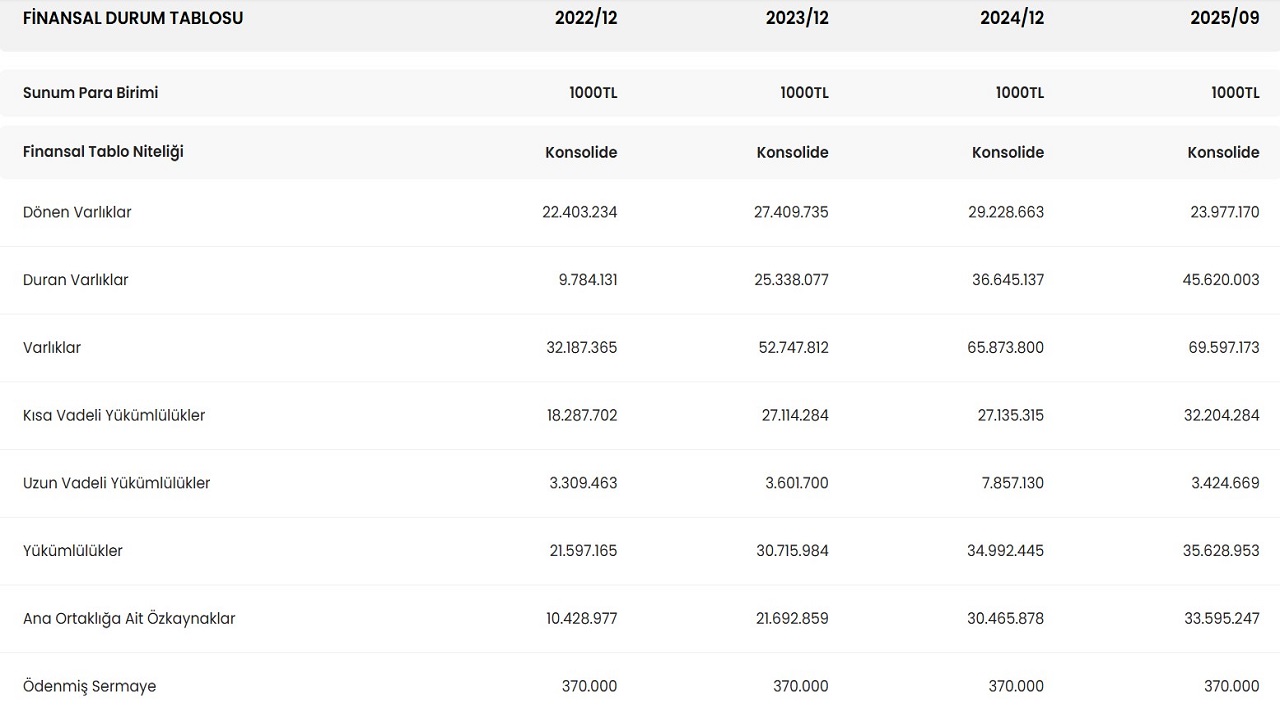Click the 2022/12 column header

[x=586, y=18]
